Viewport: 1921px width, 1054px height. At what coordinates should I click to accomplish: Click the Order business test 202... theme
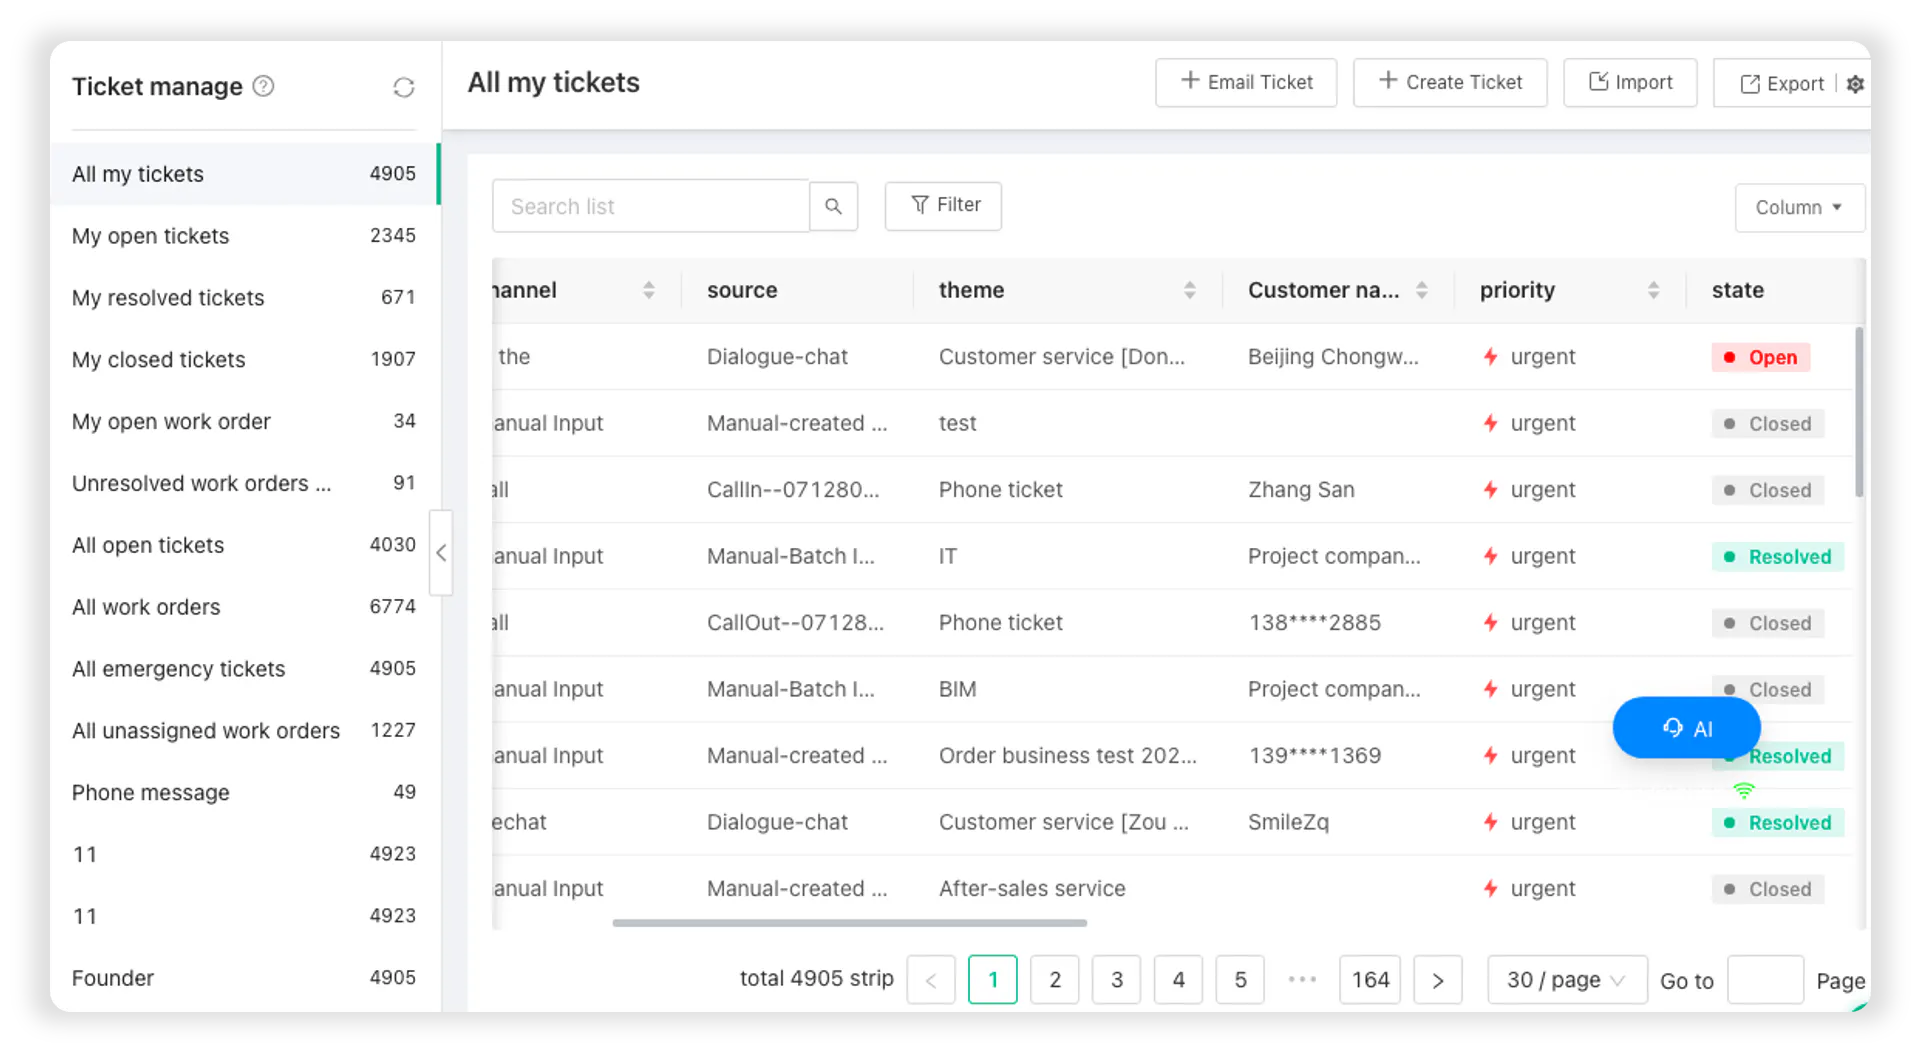(x=1067, y=756)
